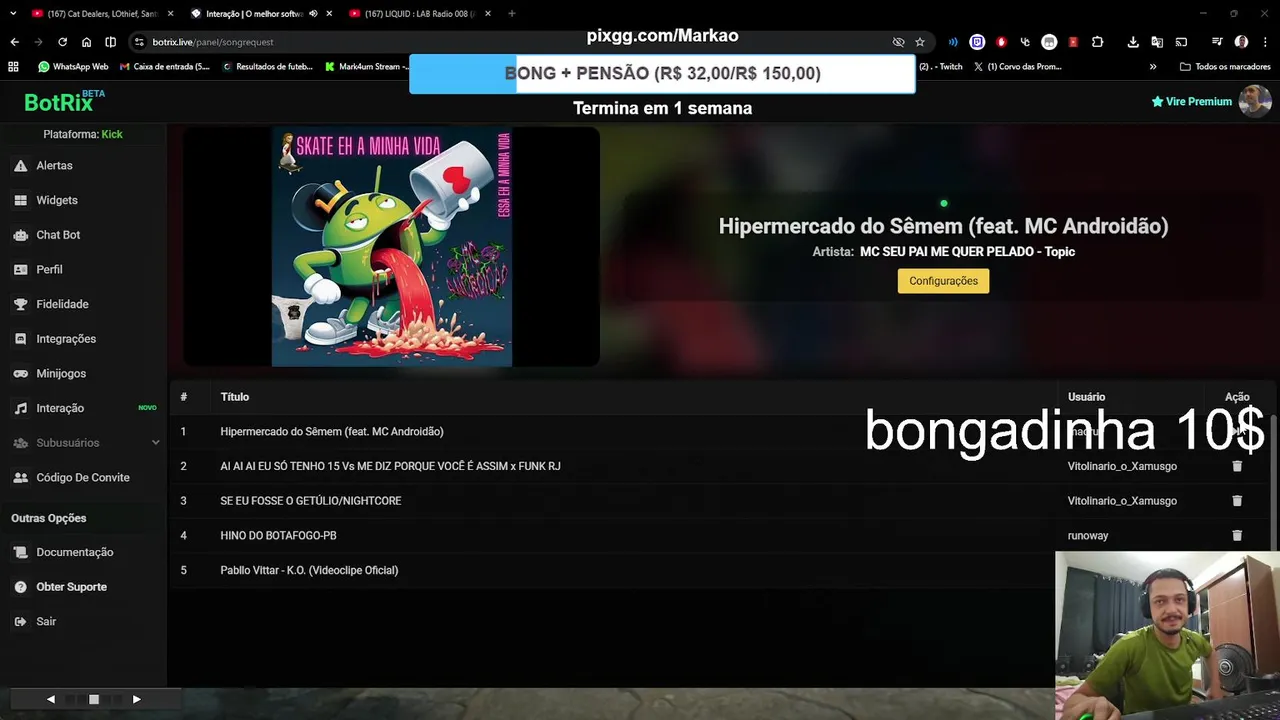Delete SE EU FOSSE O GETÚLIO/NIGHTCORE song
Screen dimensions: 1280x720
coord(1237,501)
